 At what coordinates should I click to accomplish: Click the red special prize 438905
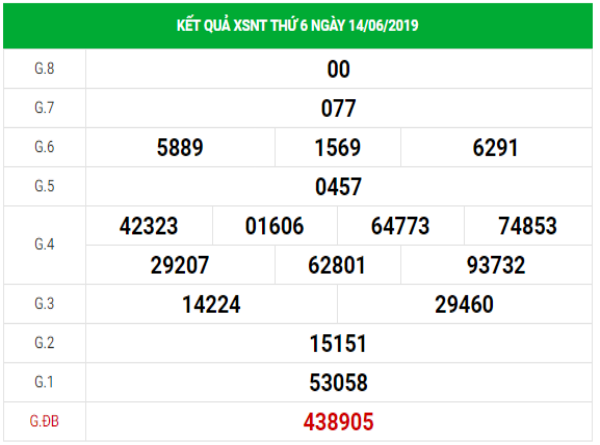point(338,422)
